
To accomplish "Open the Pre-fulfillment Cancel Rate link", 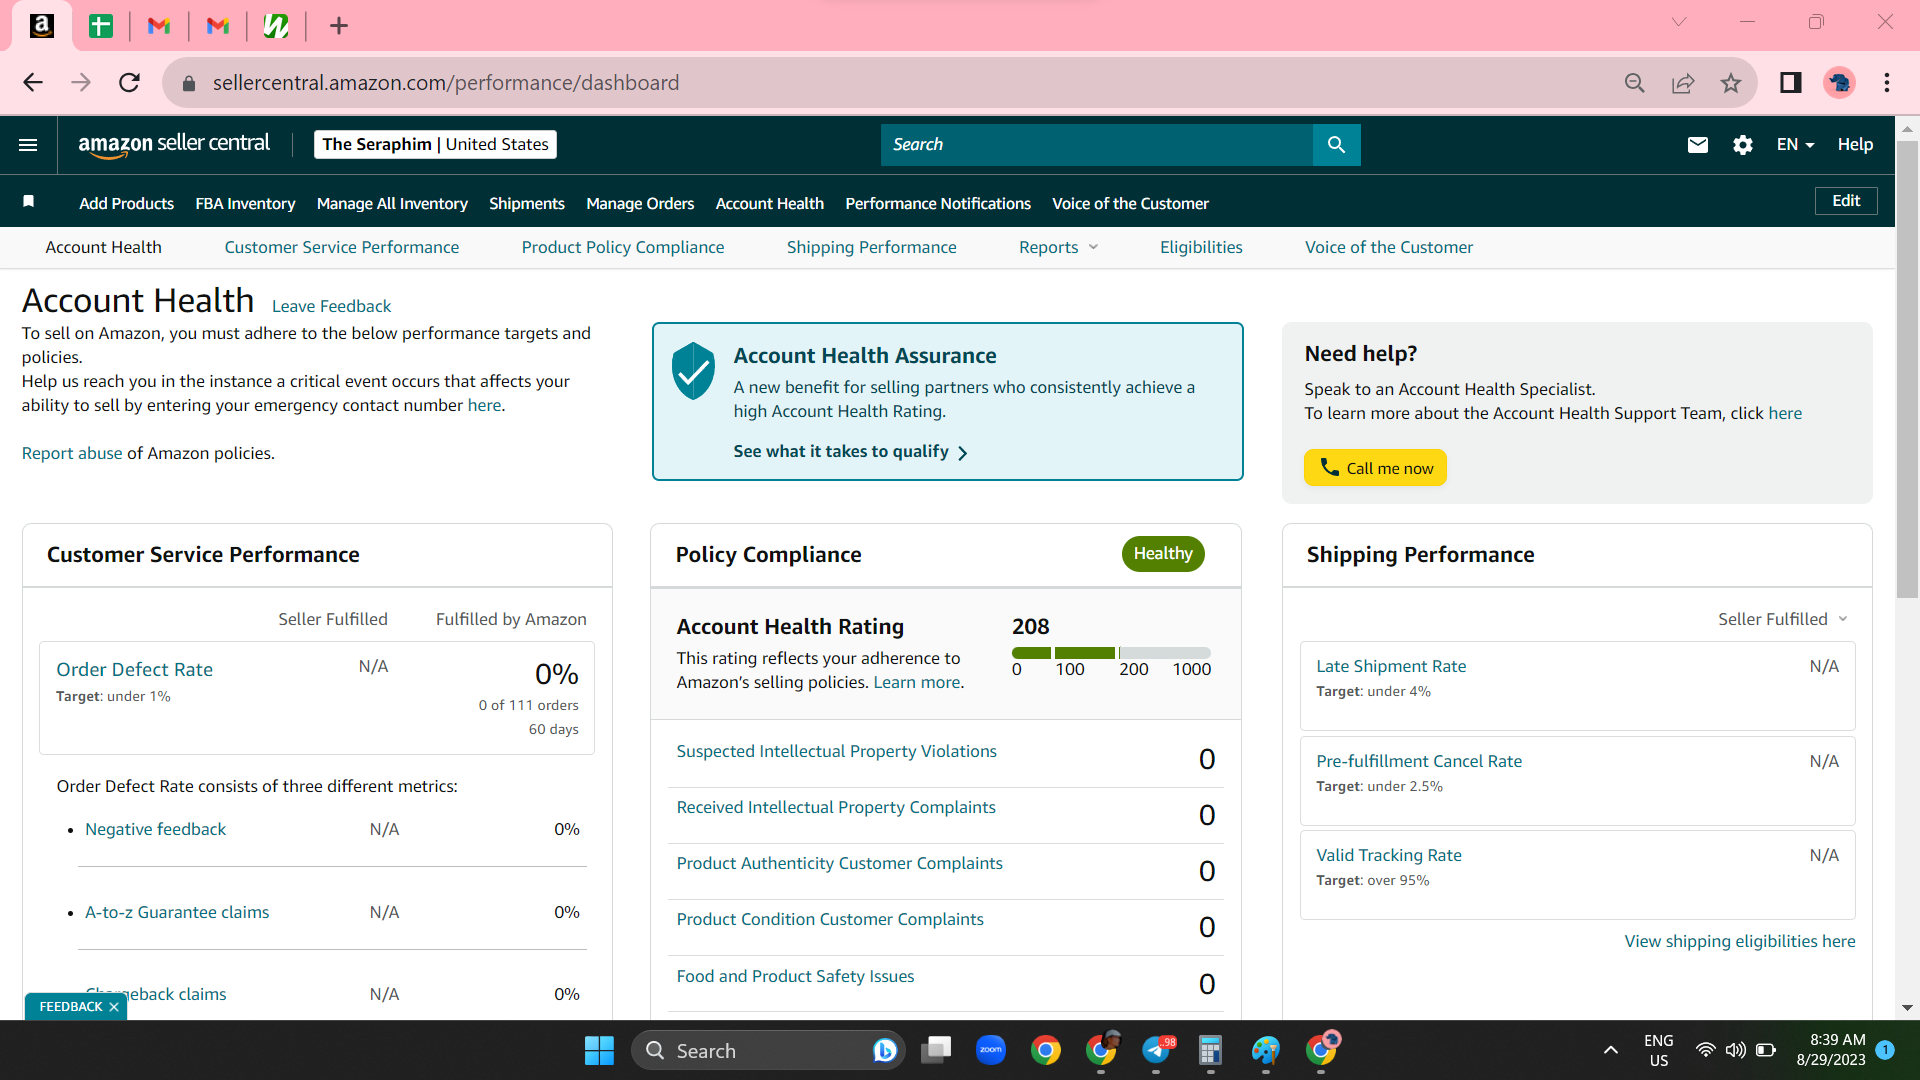I will coord(1419,761).
